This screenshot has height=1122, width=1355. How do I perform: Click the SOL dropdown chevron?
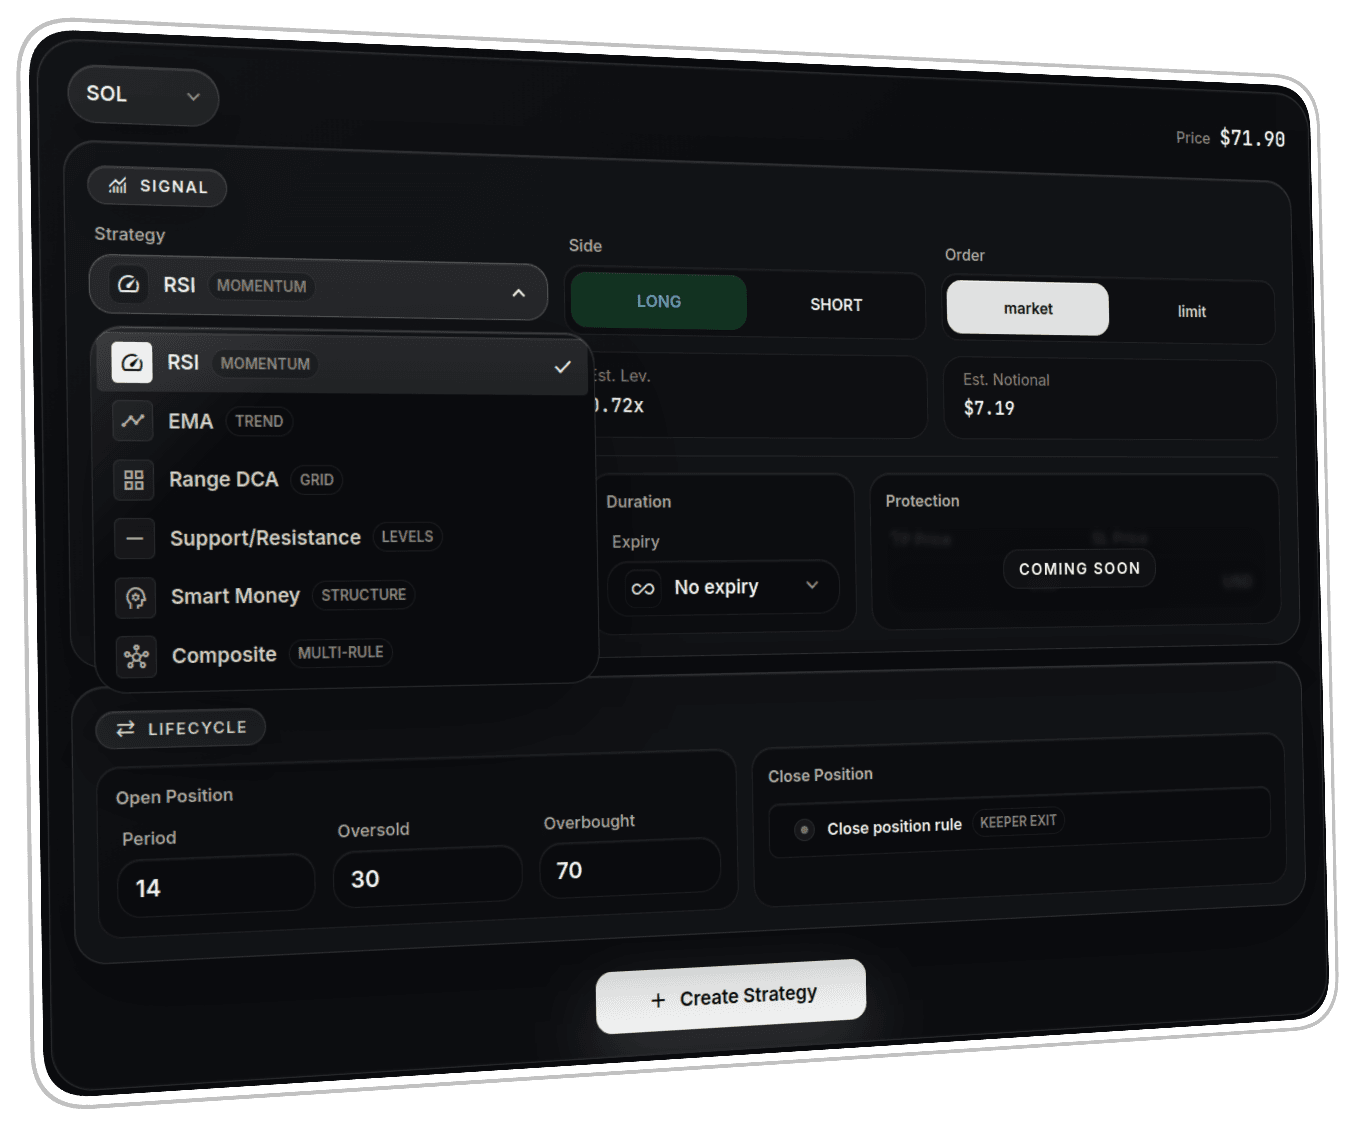193,97
